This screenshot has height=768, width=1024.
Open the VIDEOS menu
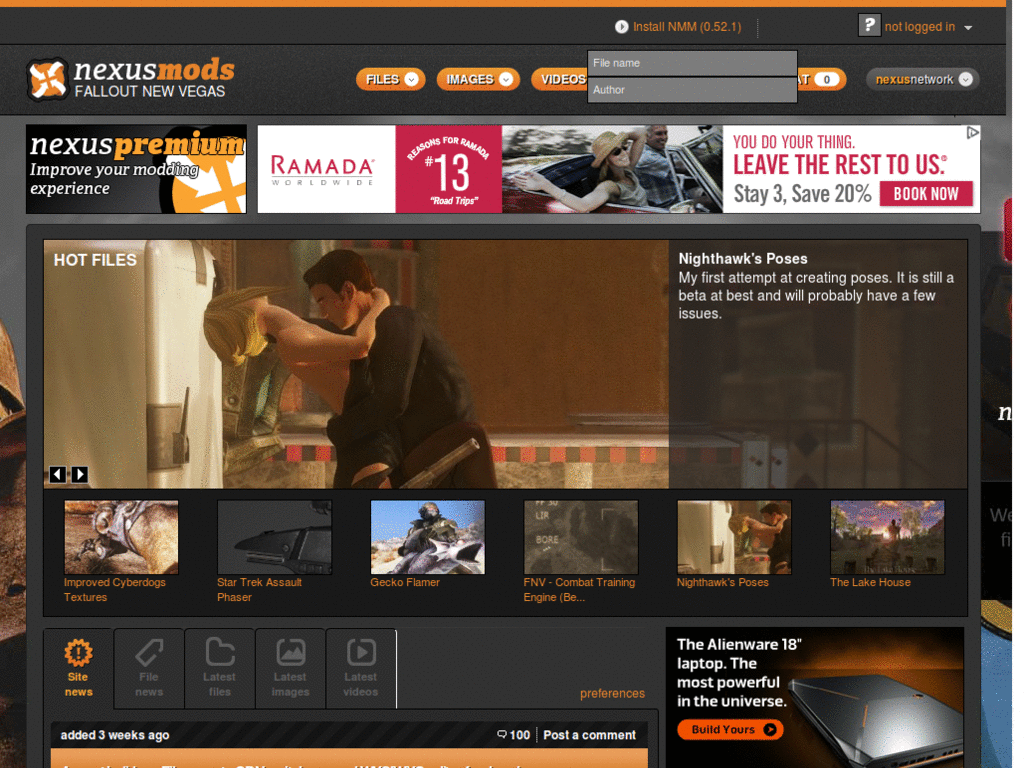click(x=560, y=79)
